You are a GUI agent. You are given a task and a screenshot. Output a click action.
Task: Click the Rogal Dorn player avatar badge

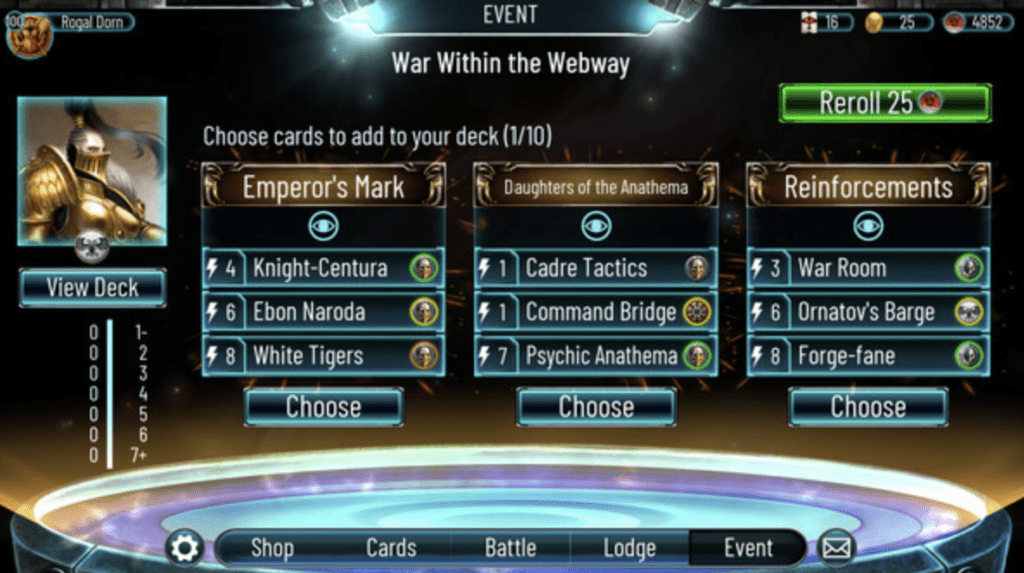coord(29,34)
